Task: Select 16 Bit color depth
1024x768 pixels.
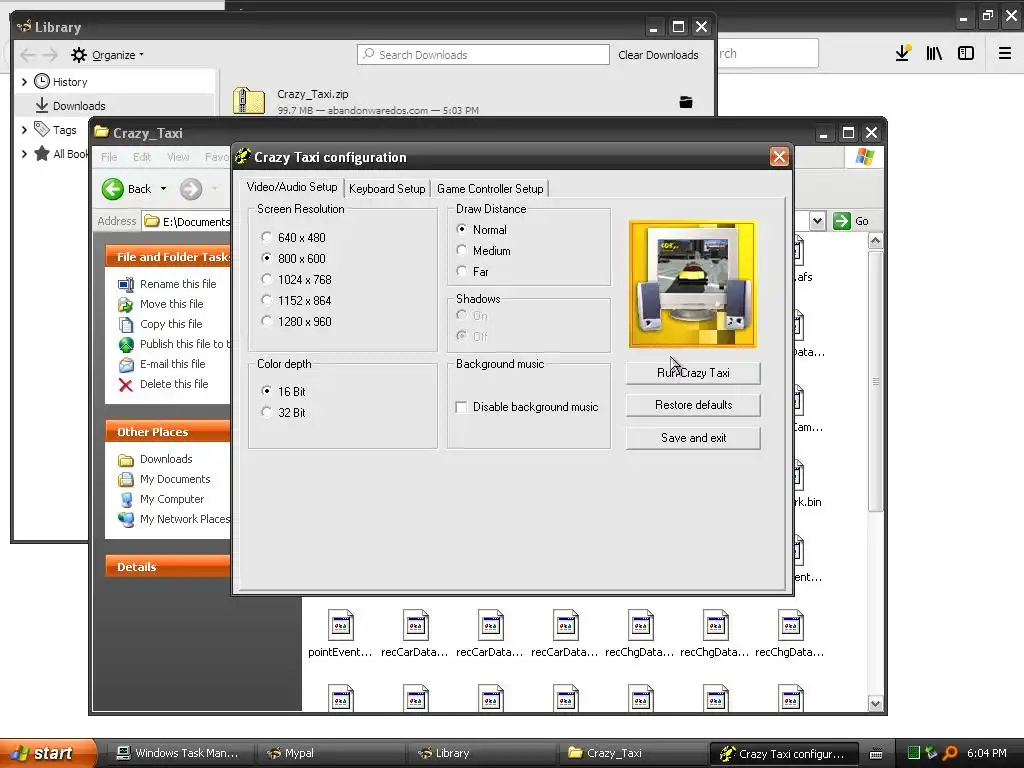Action: (x=266, y=391)
